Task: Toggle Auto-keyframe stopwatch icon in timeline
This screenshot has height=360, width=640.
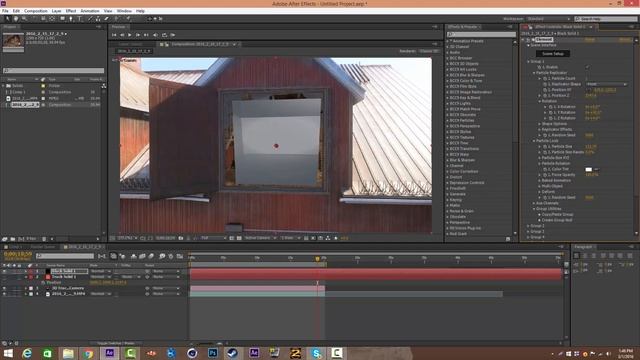Action: pyautogui.click(x=171, y=256)
